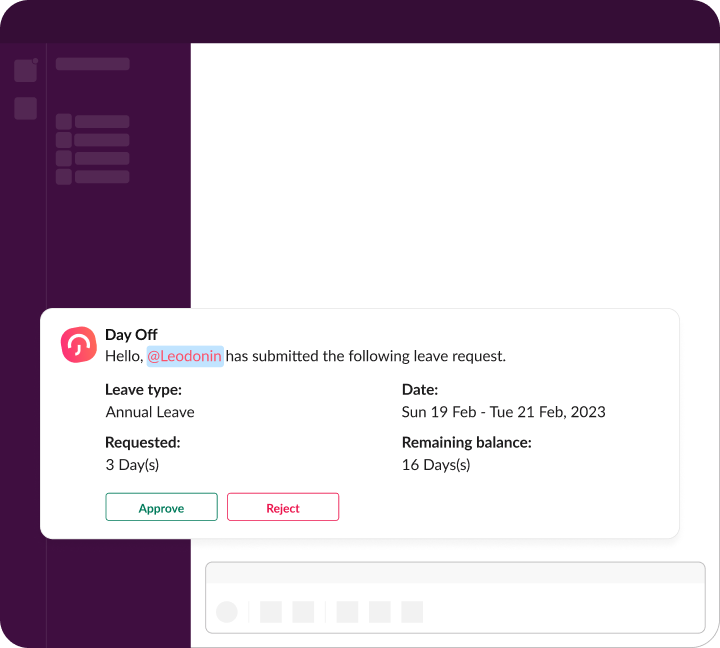Select the date 'Sun 19 Feb - Tue 21 Feb, 2023'

pos(503,412)
